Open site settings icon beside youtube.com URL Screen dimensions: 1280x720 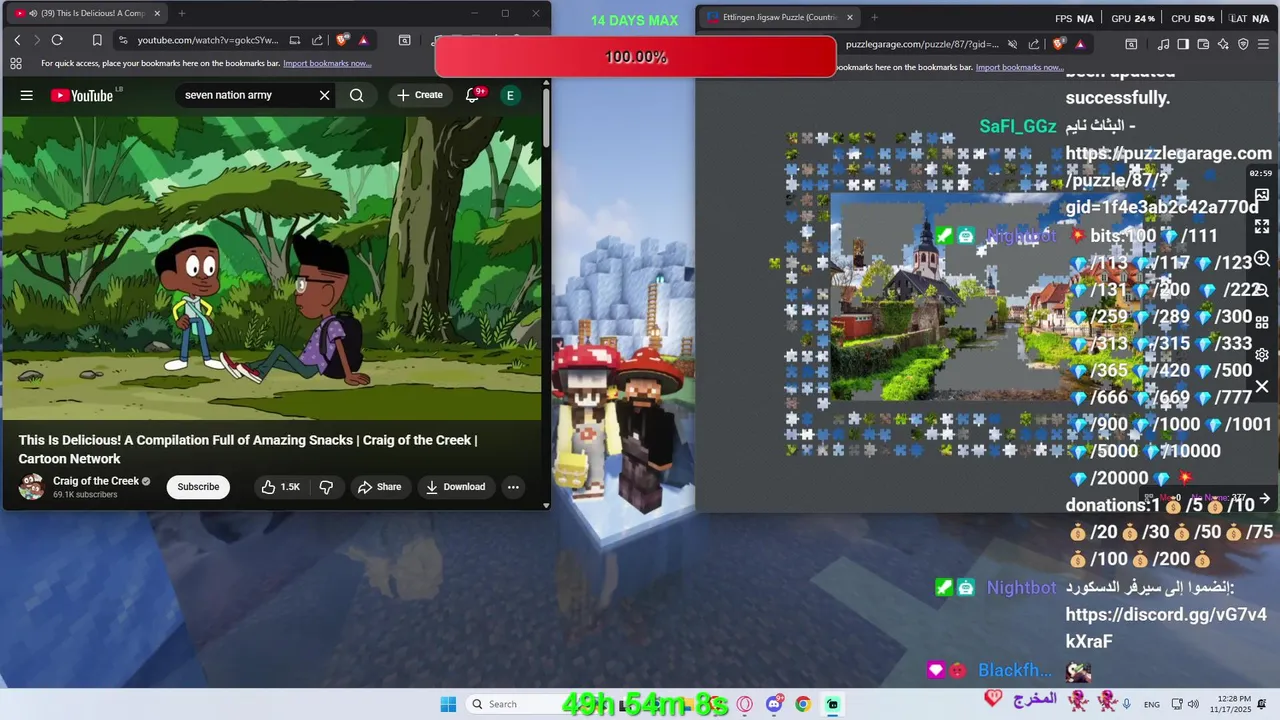tap(122, 40)
